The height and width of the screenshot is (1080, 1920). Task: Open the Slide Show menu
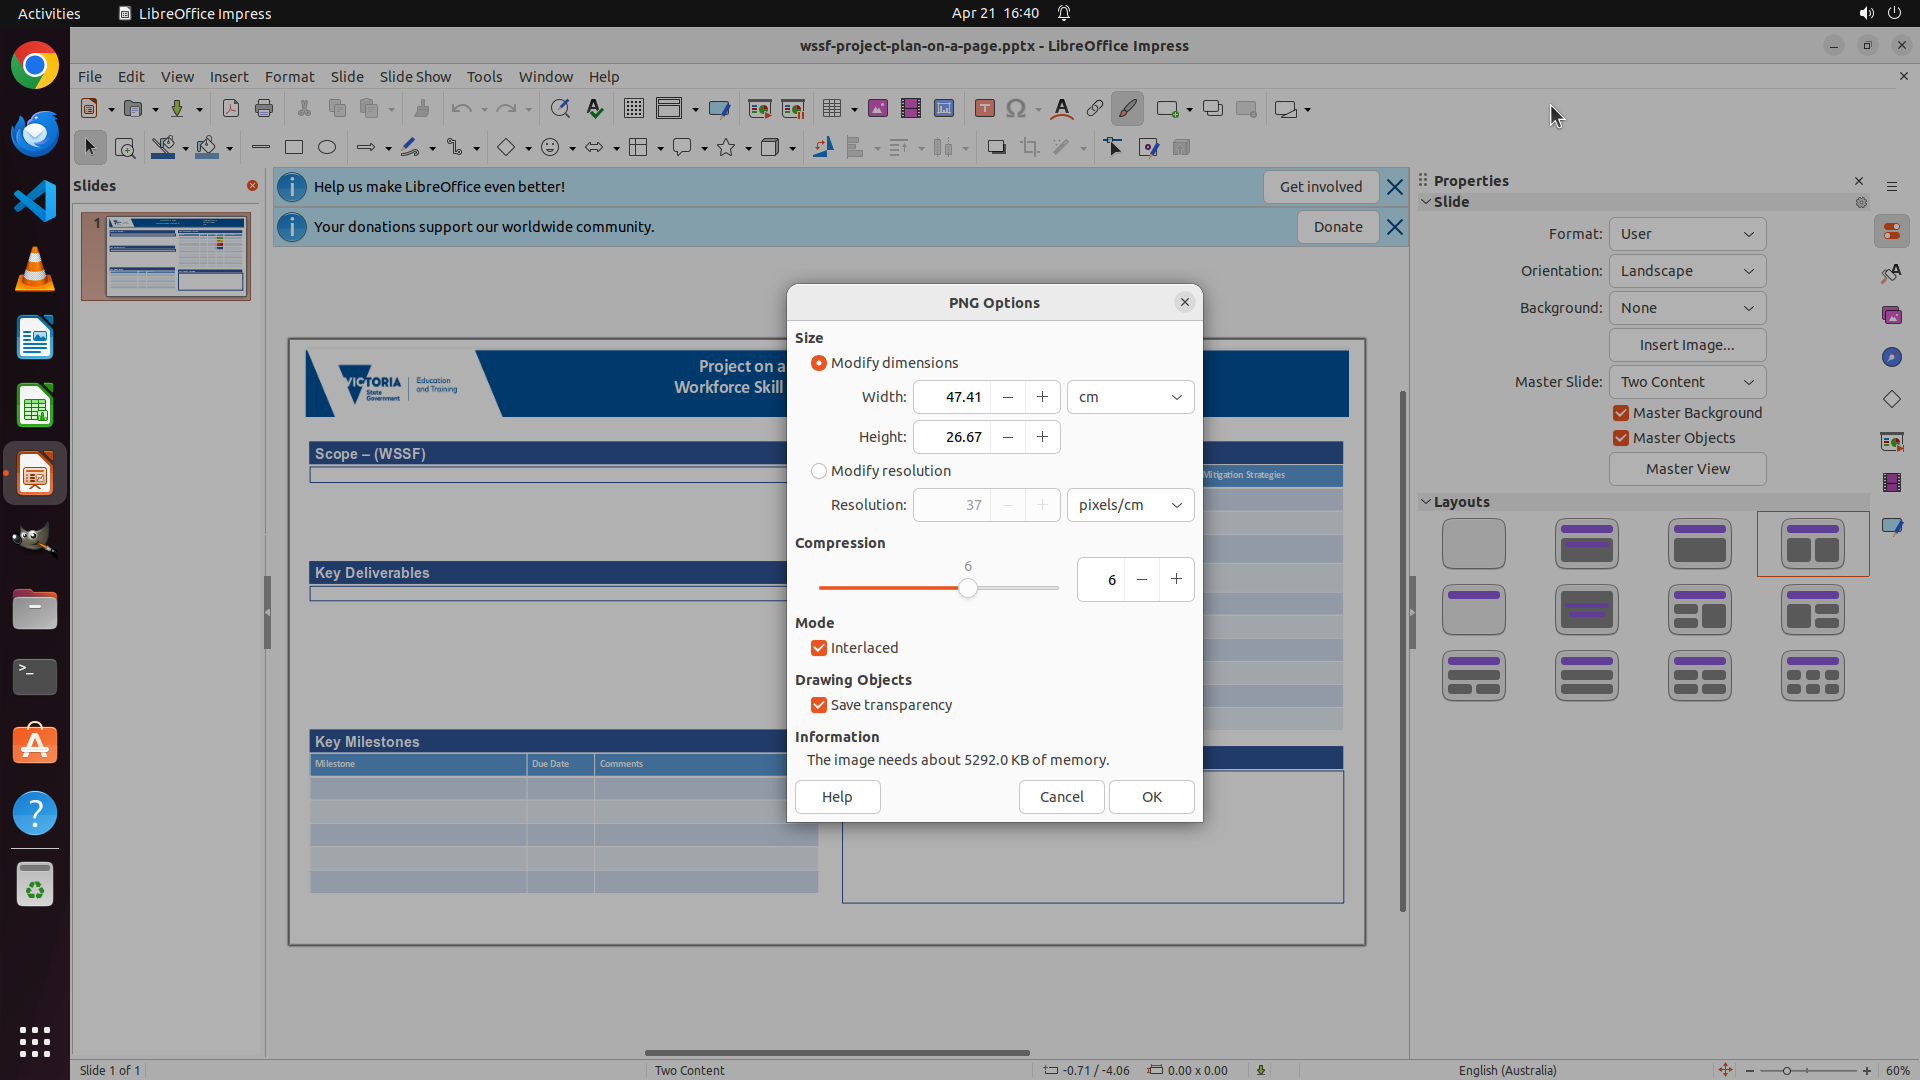pos(415,77)
